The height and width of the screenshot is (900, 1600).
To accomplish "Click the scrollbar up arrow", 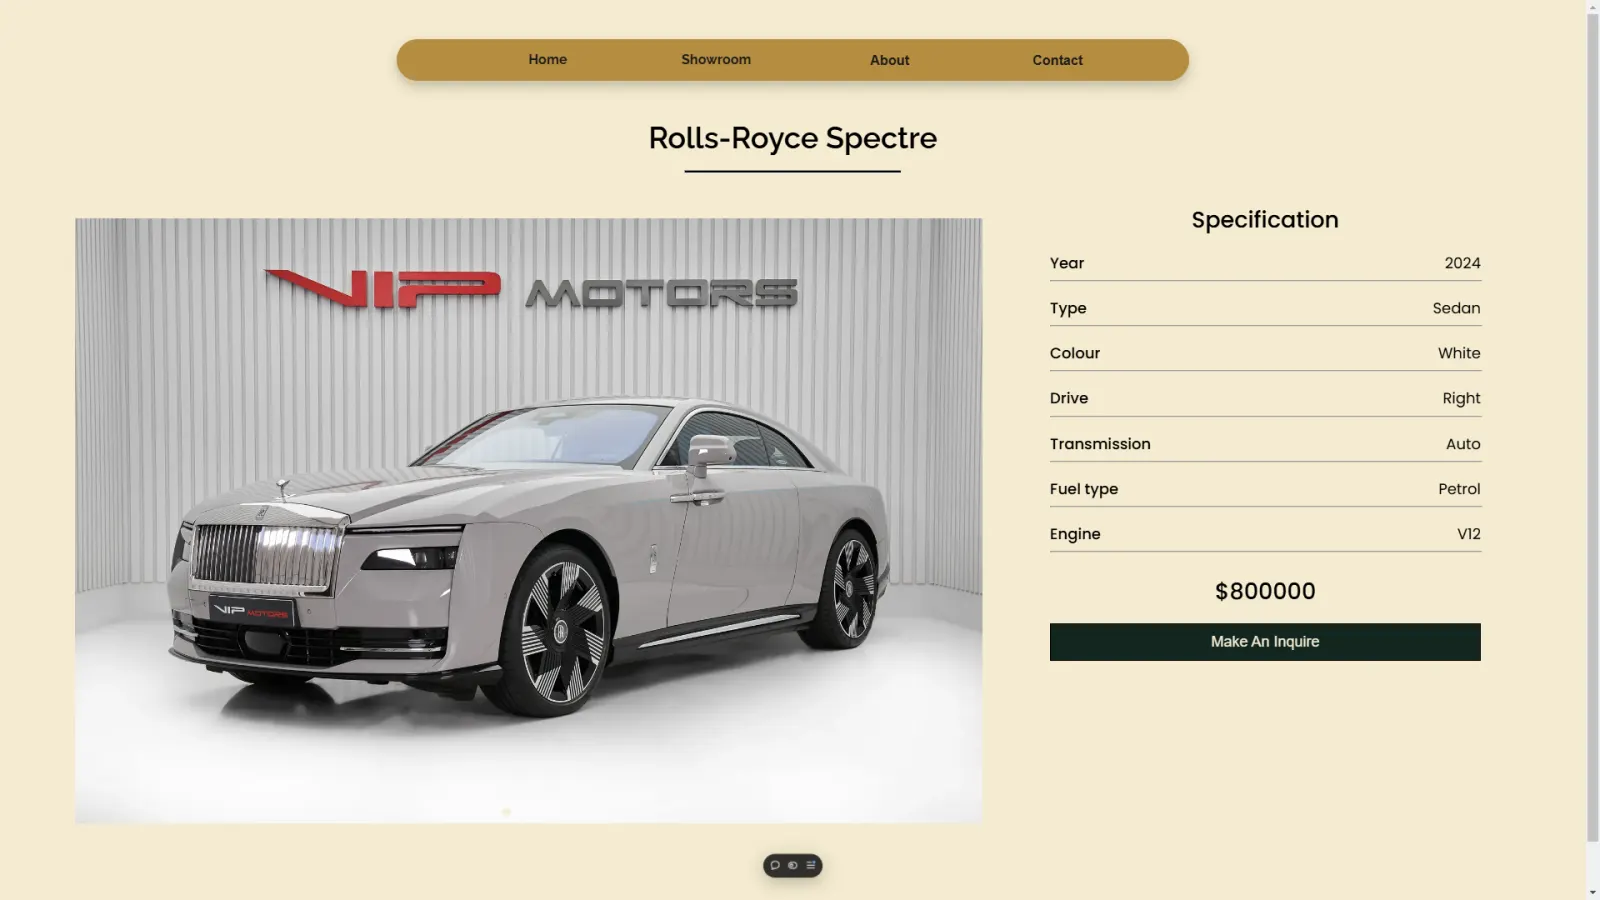I will click(x=1593, y=6).
